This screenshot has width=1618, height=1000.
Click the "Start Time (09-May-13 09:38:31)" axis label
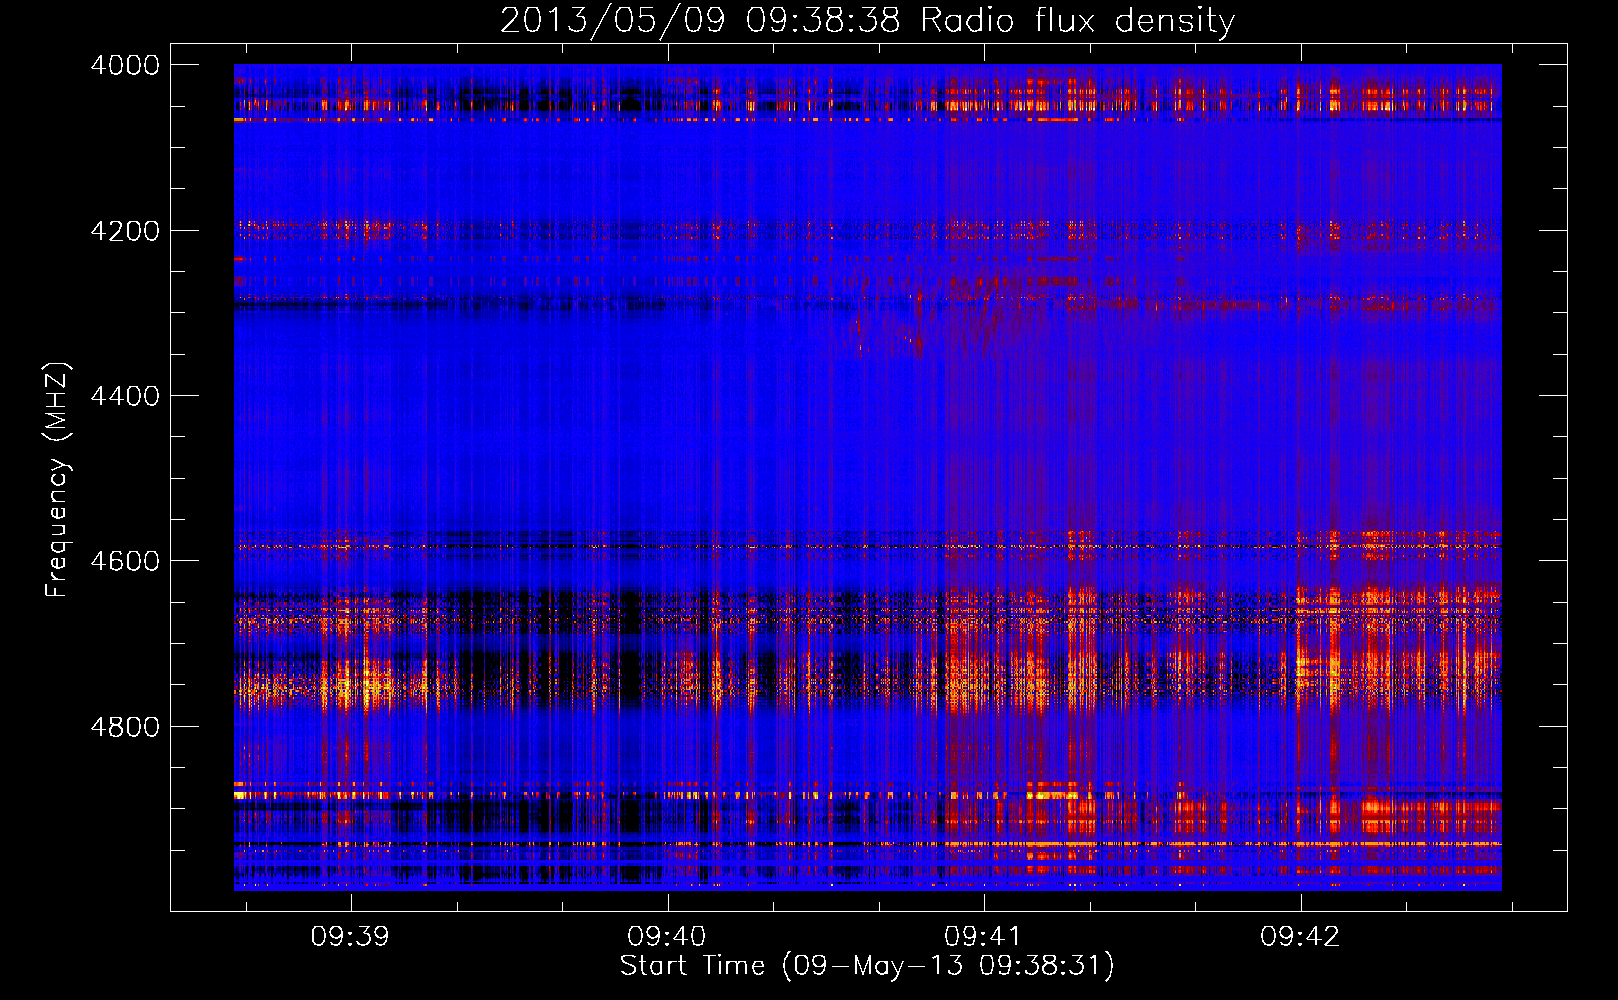[867, 966]
